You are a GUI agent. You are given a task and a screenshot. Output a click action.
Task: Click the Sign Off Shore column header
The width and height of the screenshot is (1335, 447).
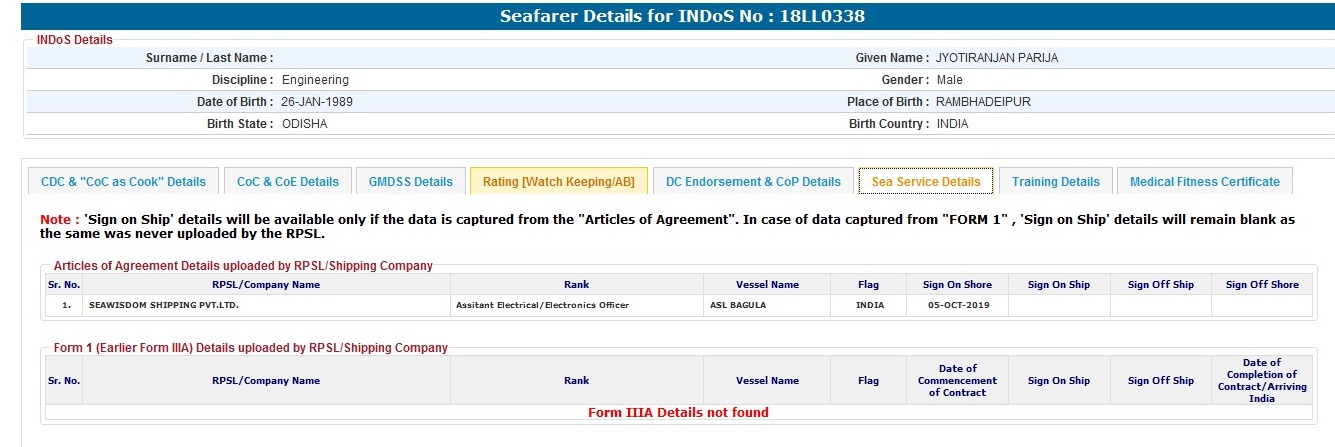pyautogui.click(x=1262, y=285)
